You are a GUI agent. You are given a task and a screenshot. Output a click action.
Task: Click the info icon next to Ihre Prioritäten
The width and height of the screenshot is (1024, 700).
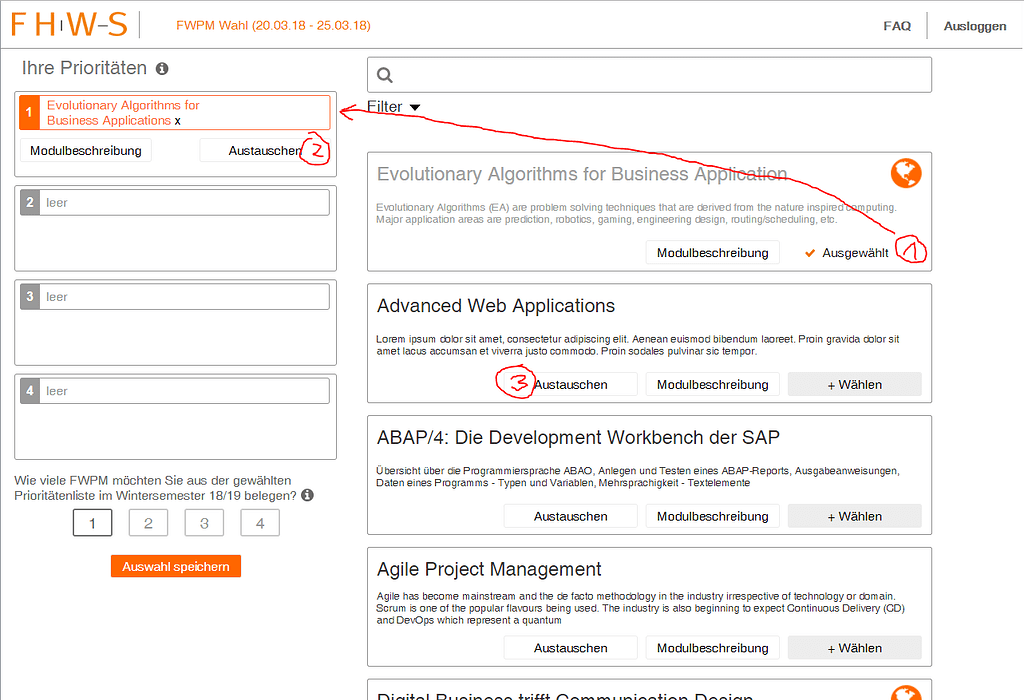[160, 68]
